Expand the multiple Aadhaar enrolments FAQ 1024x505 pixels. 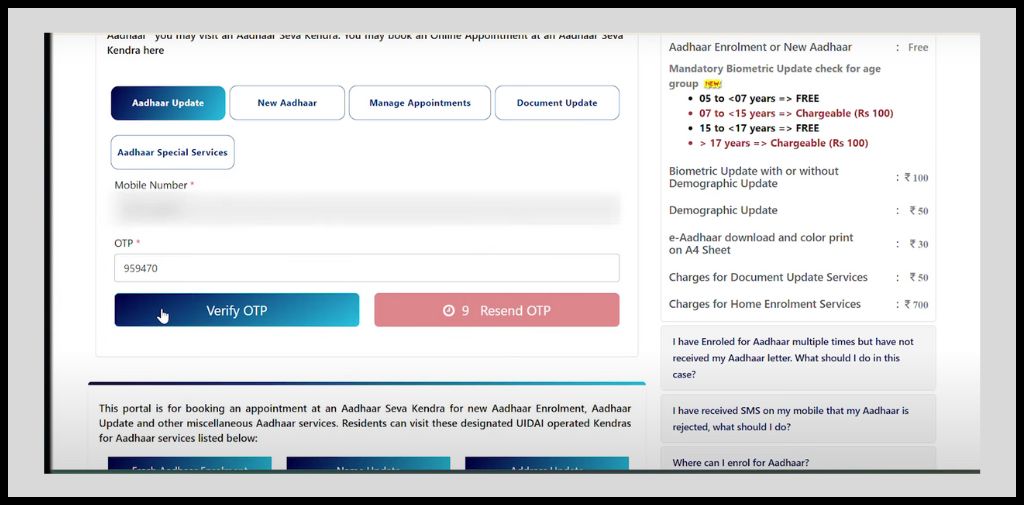click(x=798, y=358)
